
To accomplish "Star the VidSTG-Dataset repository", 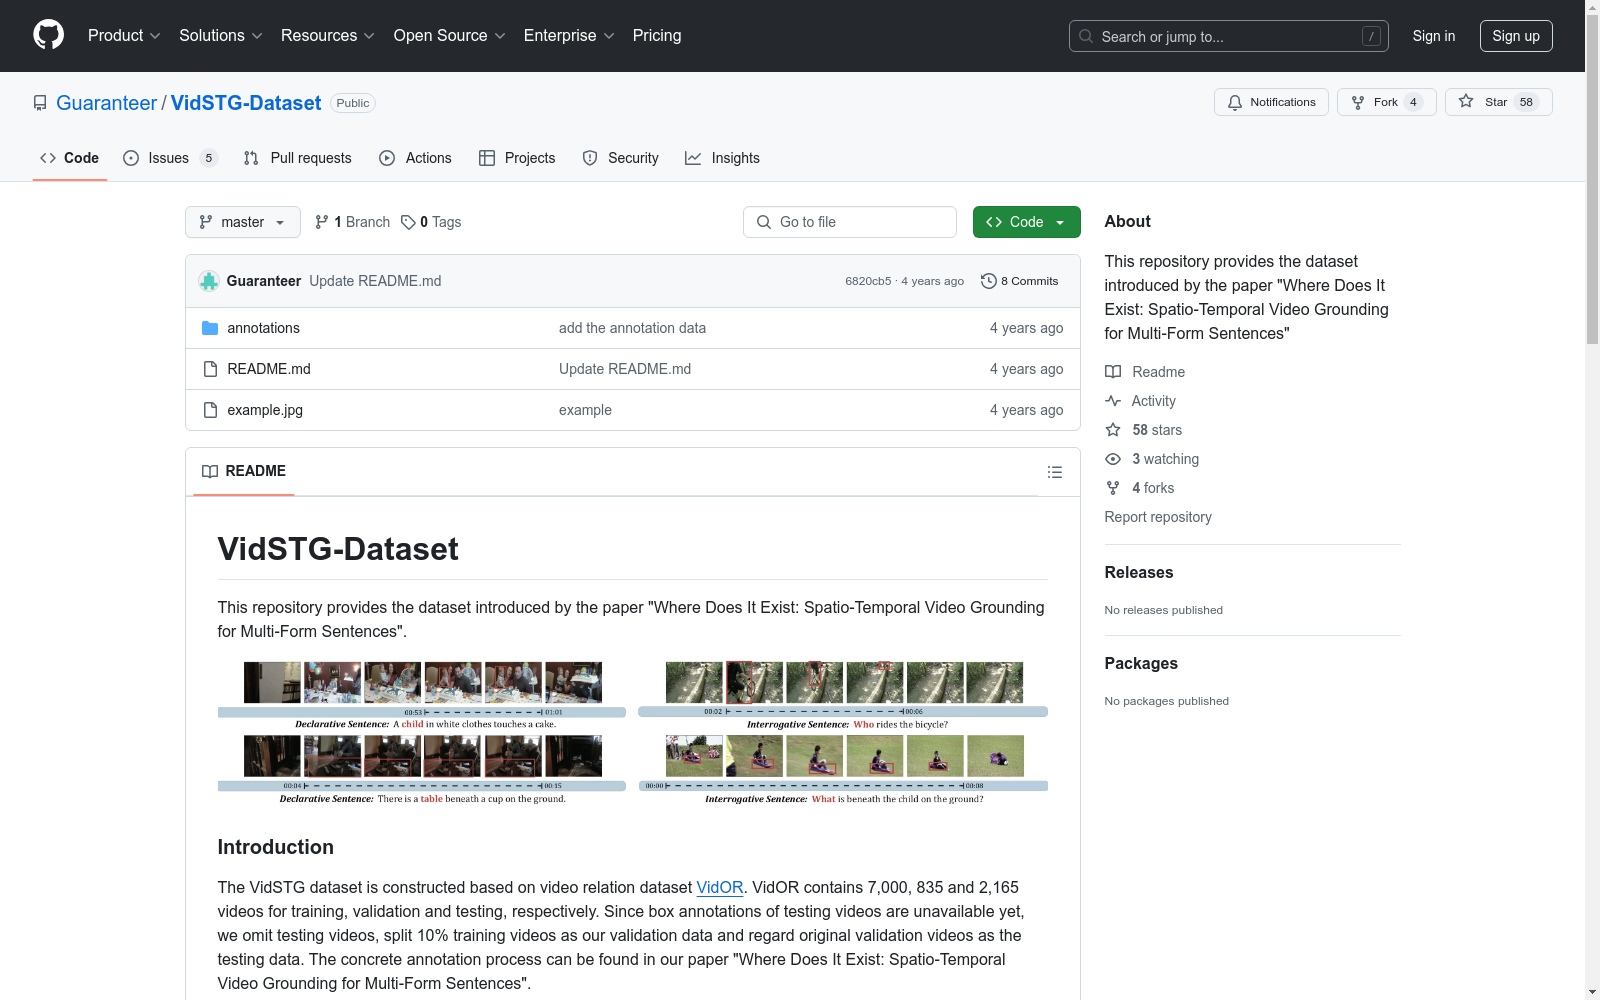I will tap(1497, 102).
